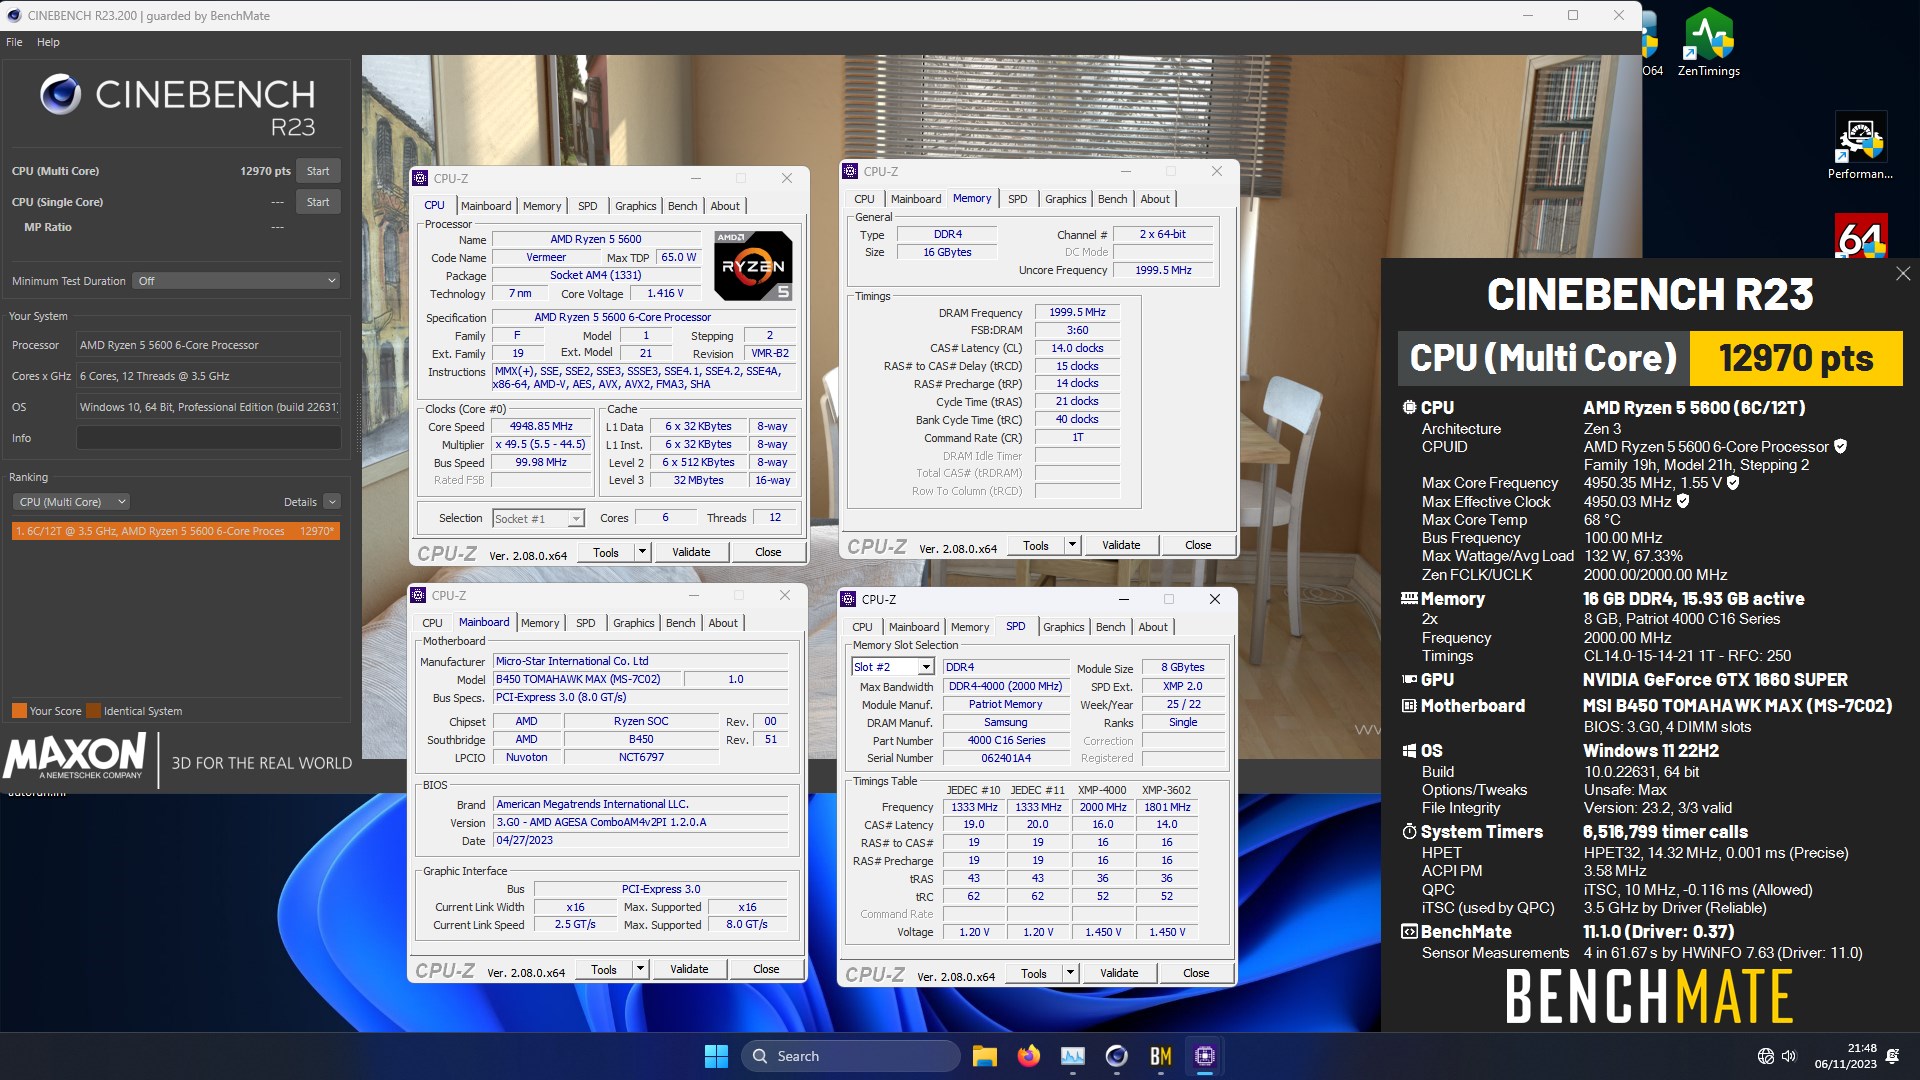Image resolution: width=1920 pixels, height=1080 pixels.
Task: Open Tools dropdown arrow in CPU-Z SPD window
Action: coord(1070,973)
